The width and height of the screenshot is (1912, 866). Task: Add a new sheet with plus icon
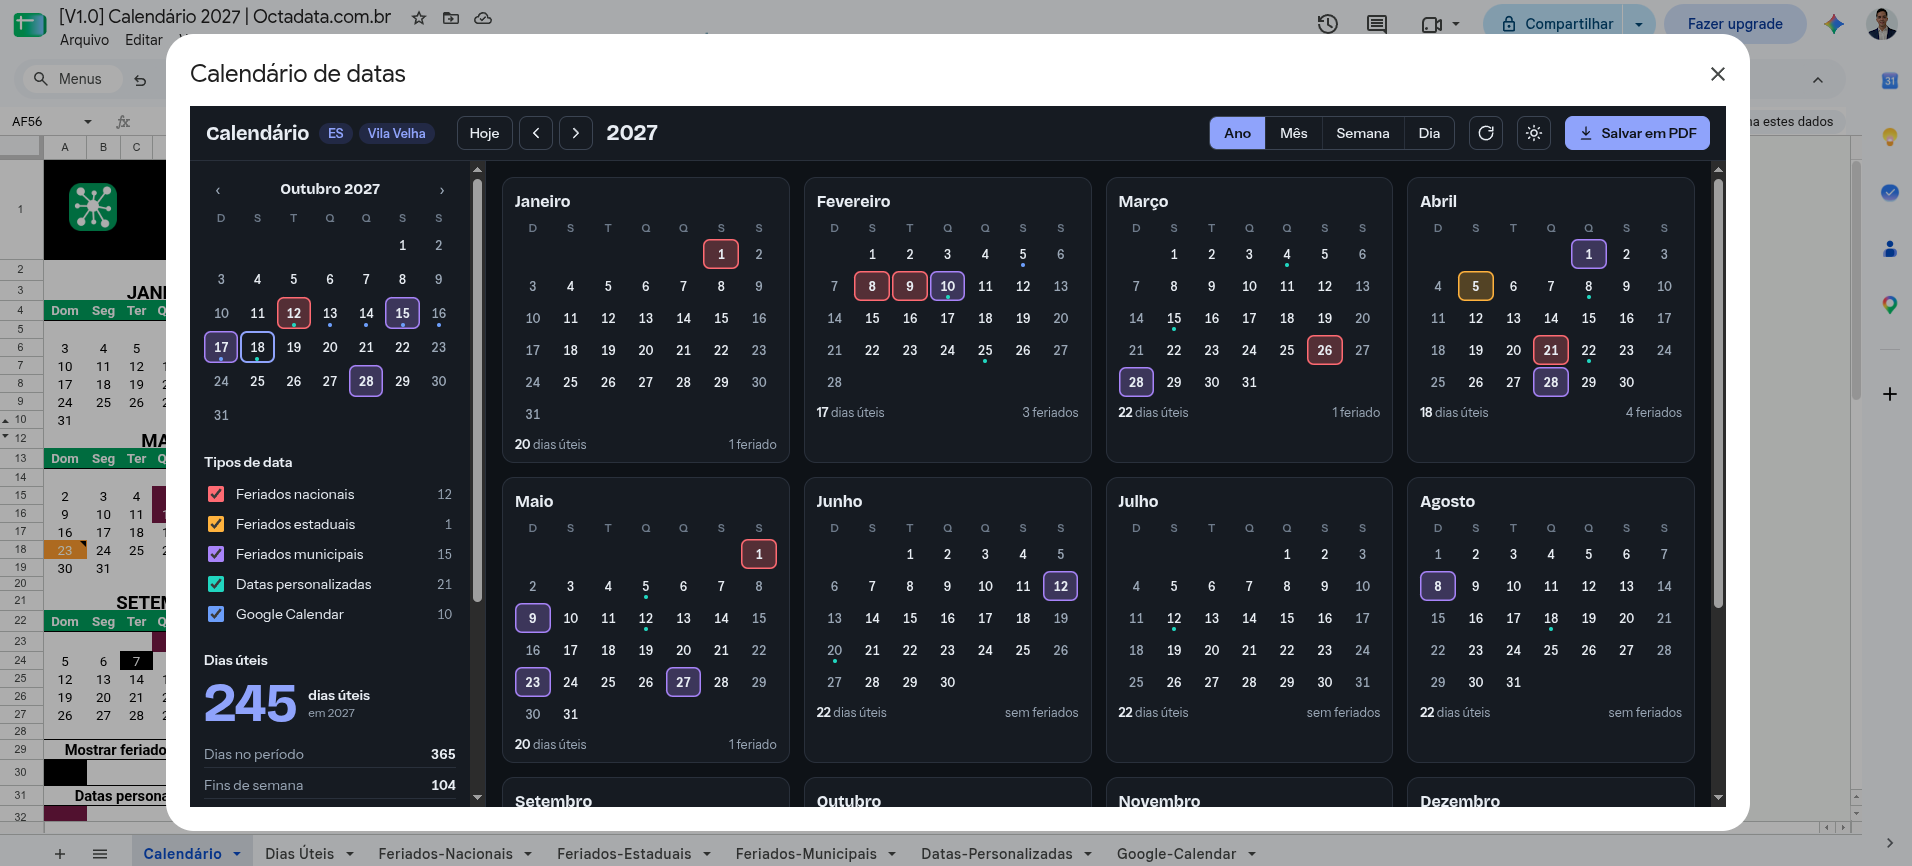(x=60, y=854)
